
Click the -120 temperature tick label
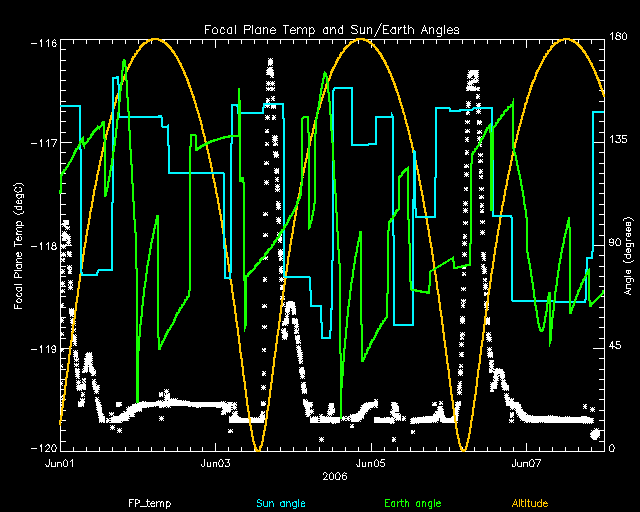pos(42,449)
